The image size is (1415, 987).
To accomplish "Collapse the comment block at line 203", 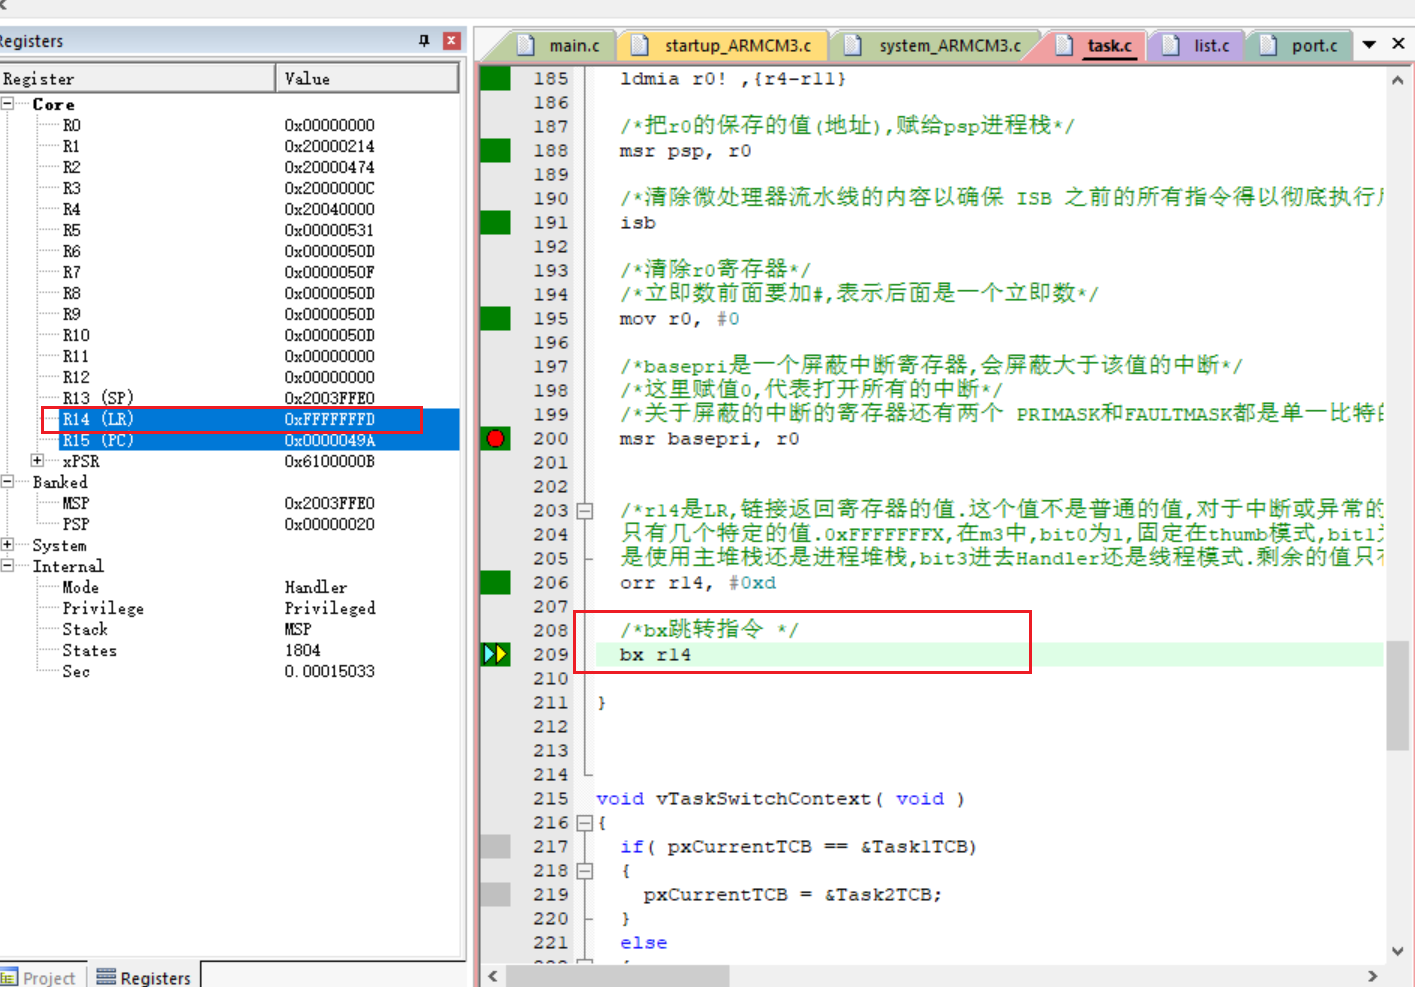I will coord(585,511).
